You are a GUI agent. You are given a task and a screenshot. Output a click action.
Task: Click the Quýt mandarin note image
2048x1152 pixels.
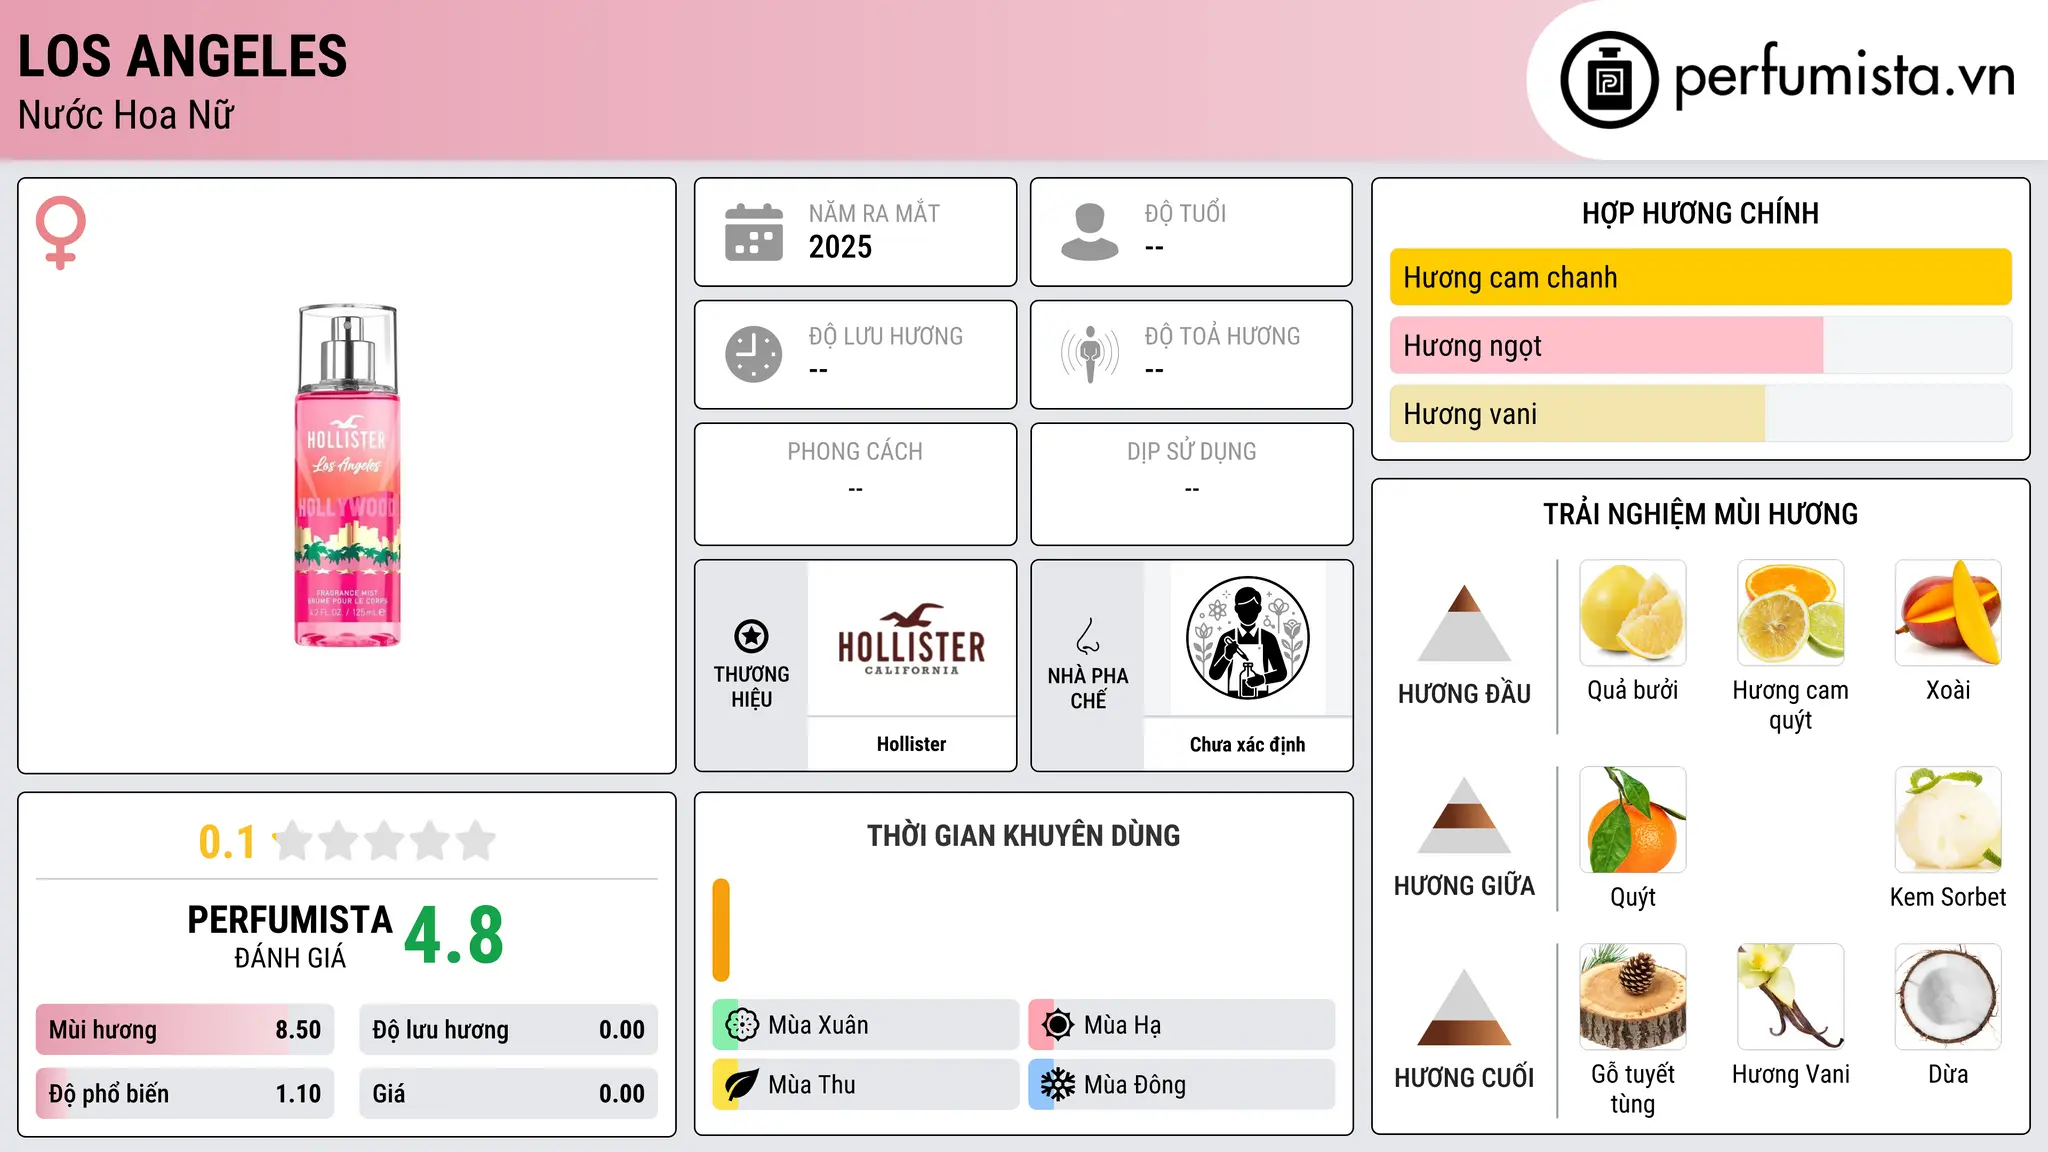1633,820
